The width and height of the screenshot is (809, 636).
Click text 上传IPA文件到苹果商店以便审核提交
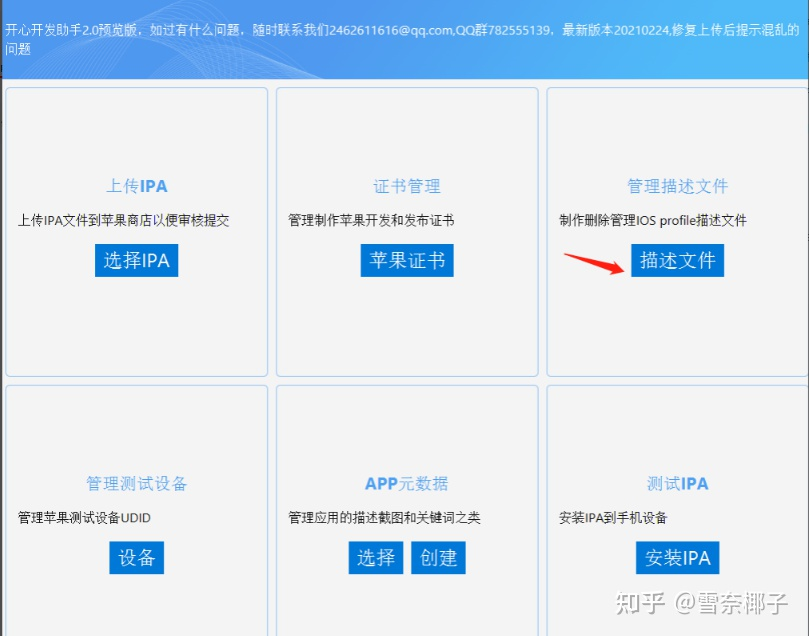pyautogui.click(x=123, y=221)
